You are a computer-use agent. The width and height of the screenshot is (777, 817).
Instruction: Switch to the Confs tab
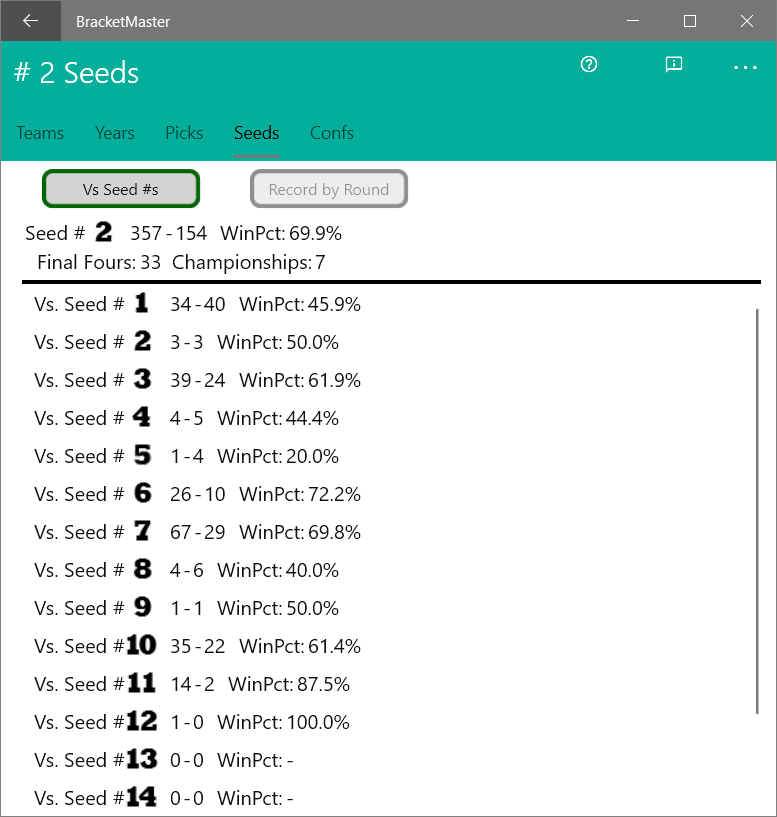tap(332, 133)
